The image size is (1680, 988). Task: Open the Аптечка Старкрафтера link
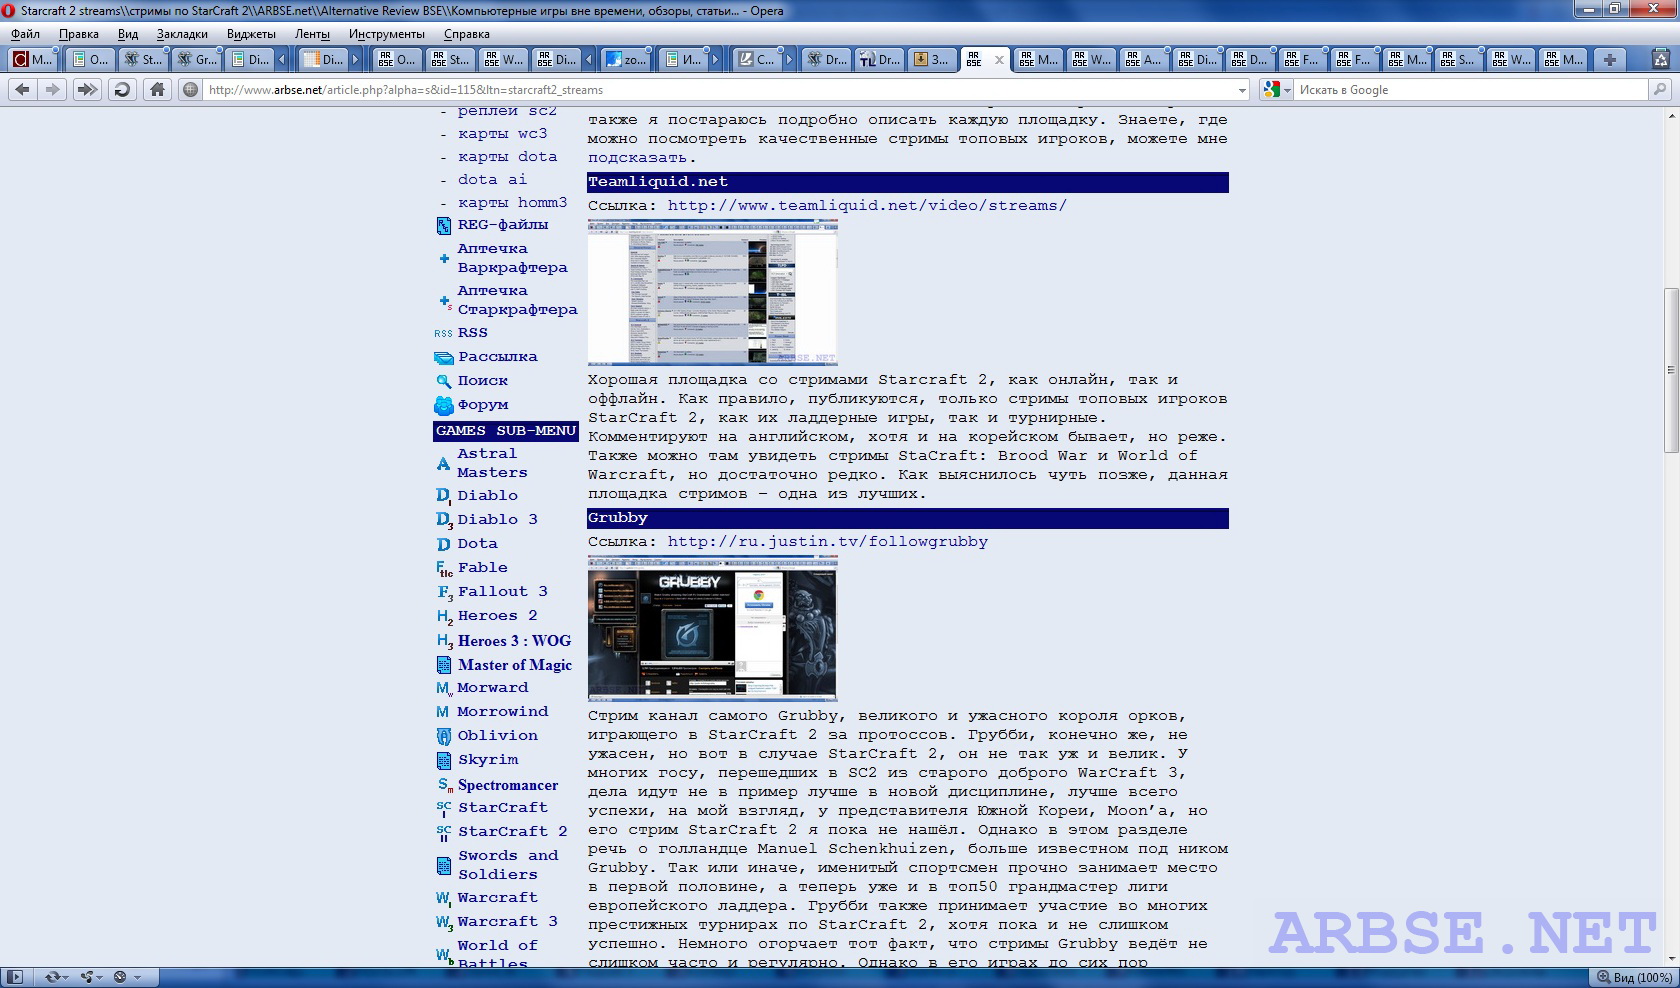click(518, 300)
